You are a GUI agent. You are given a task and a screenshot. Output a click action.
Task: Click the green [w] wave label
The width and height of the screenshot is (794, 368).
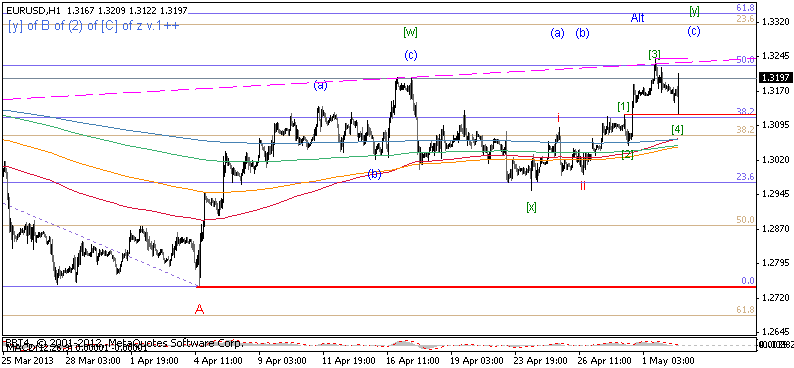coord(410,32)
